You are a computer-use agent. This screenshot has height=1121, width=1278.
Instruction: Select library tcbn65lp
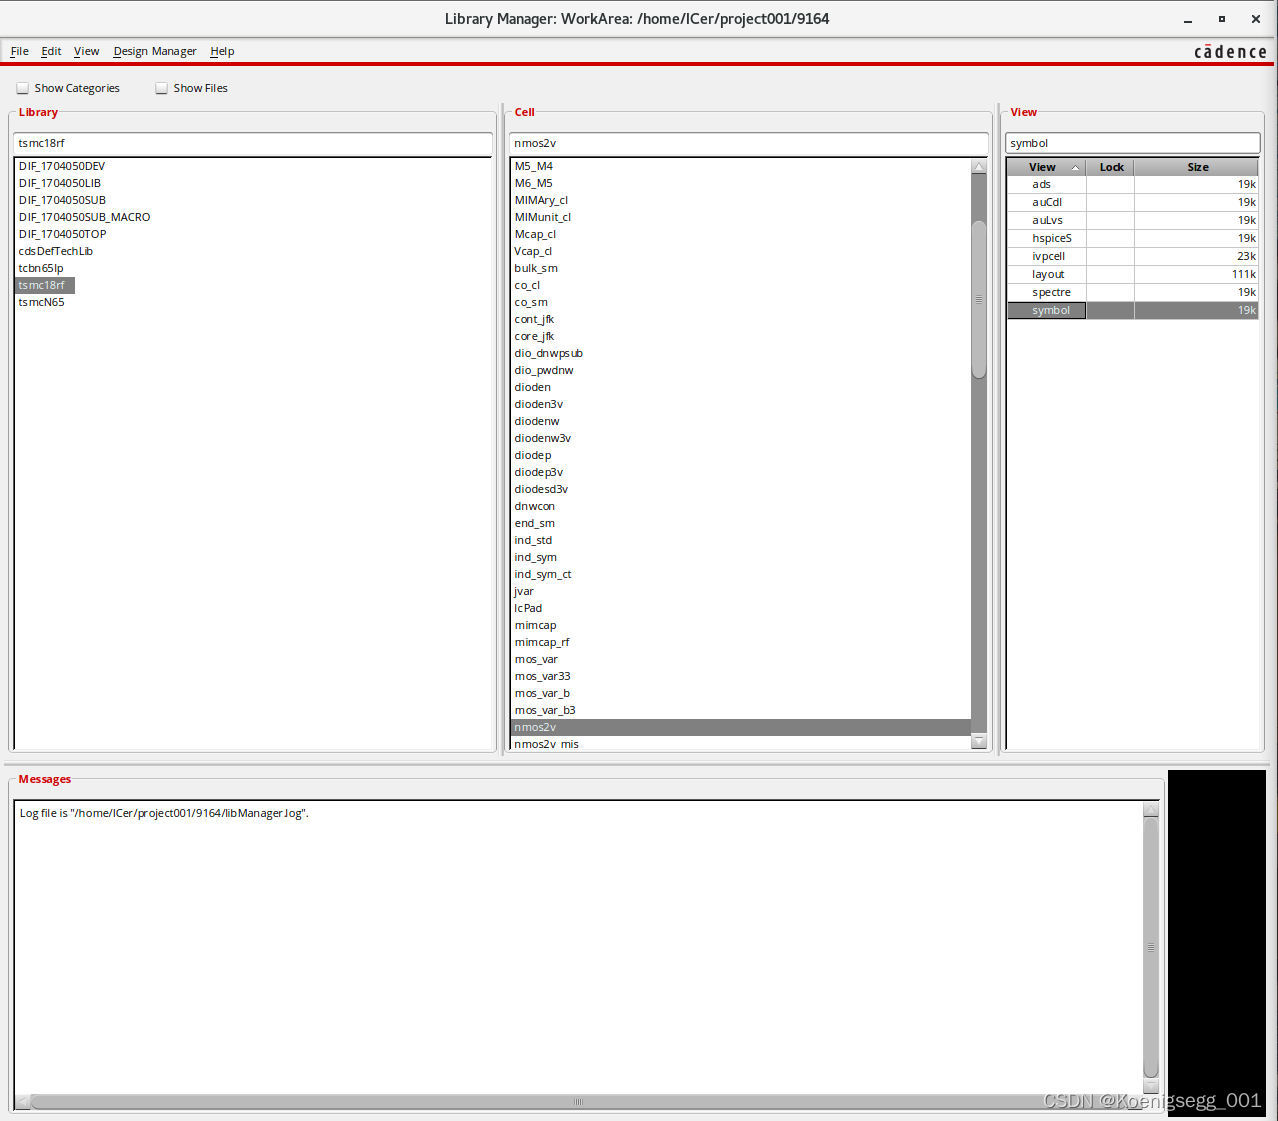pyautogui.click(x=41, y=268)
